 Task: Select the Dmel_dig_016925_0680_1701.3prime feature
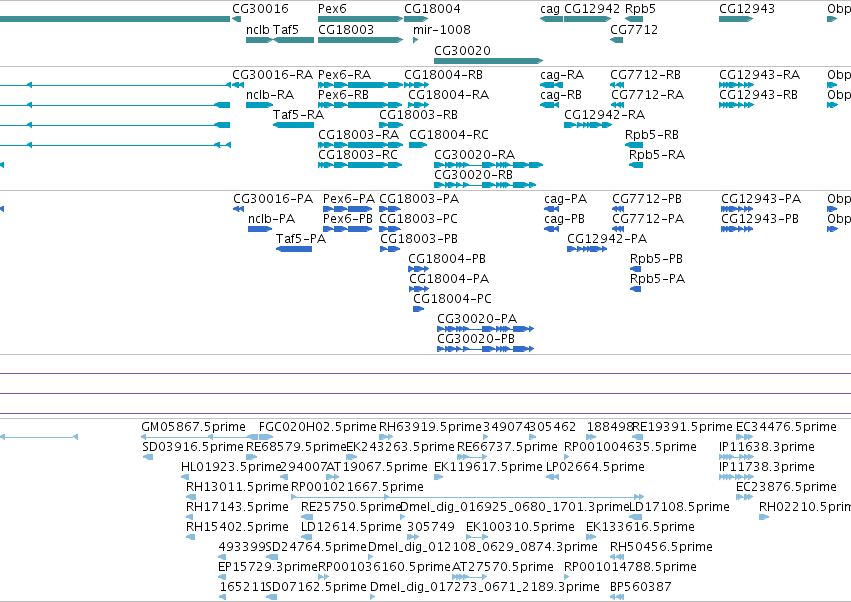pos(402,517)
